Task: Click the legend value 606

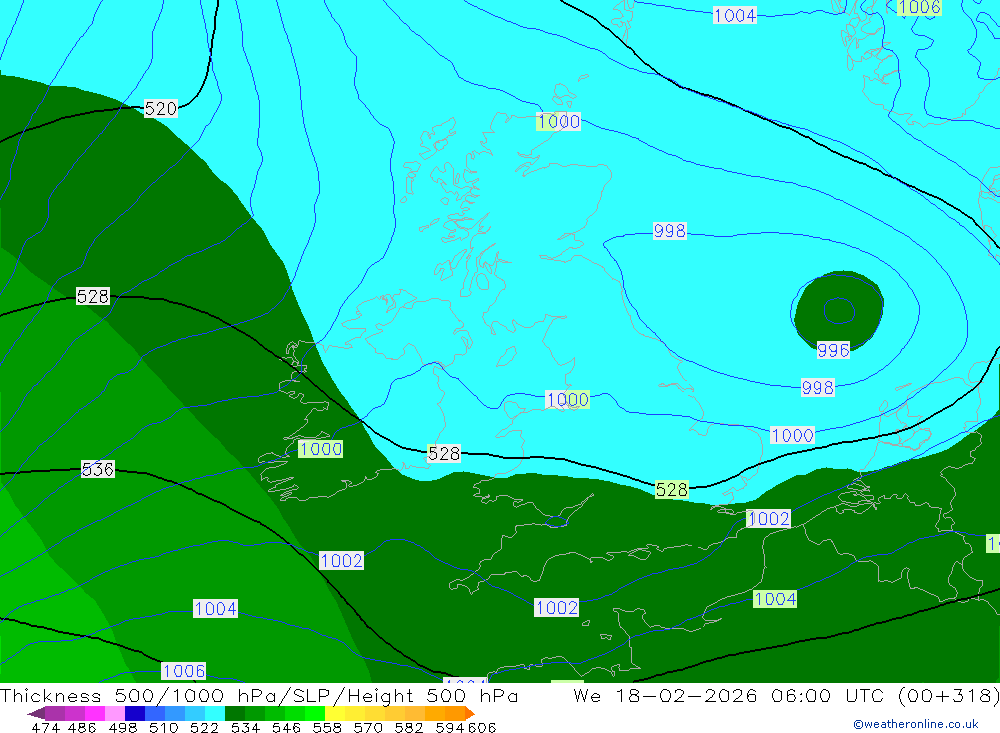Action: click(x=482, y=727)
